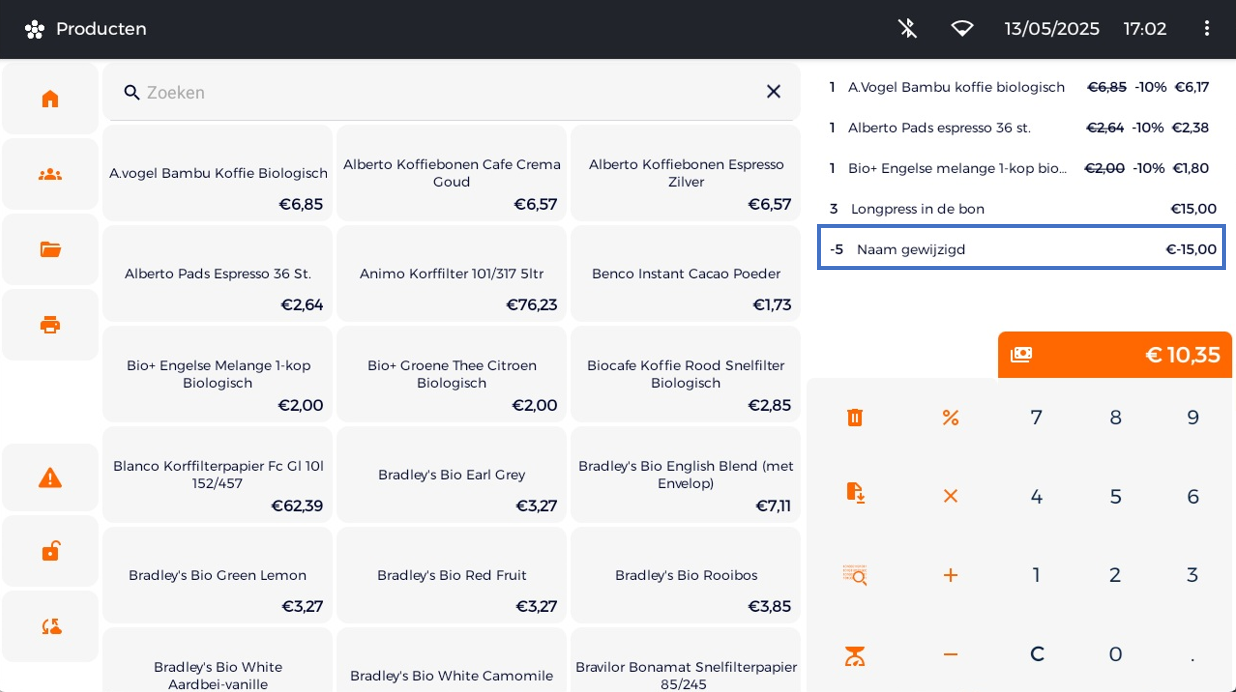1236x692 pixels.
Task: Add Benco Instant Cacao Poeder
Action: click(x=686, y=273)
